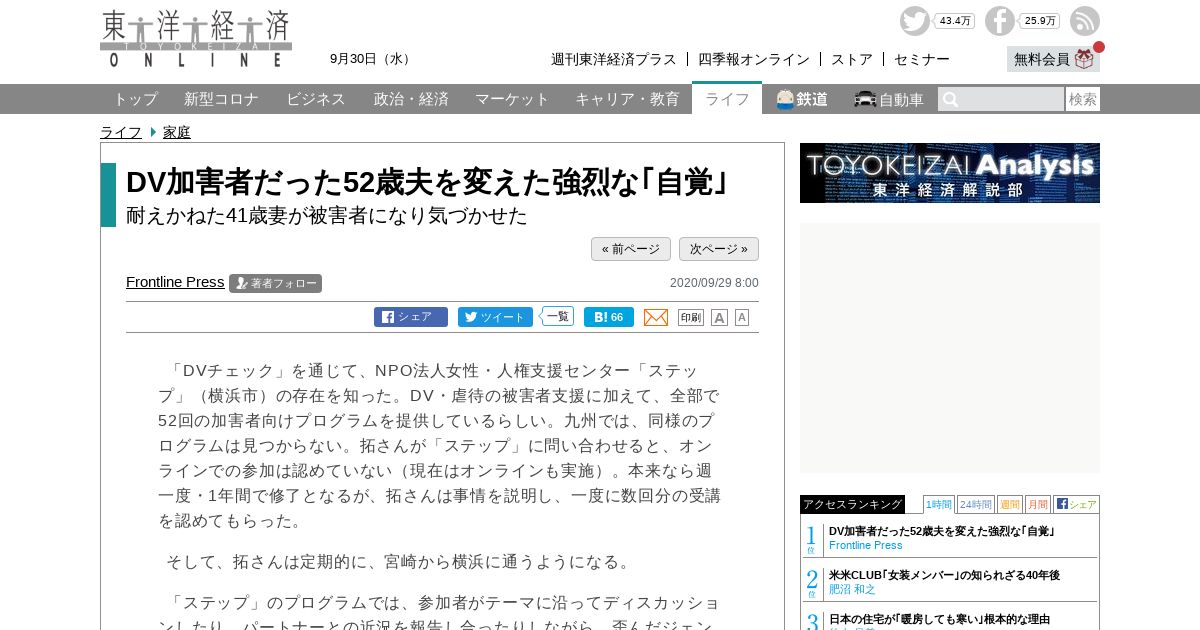Open ranking #1 DV加害者だった52歳夫 article
Image resolution: width=1200 pixels, height=630 pixels.
tap(942, 531)
